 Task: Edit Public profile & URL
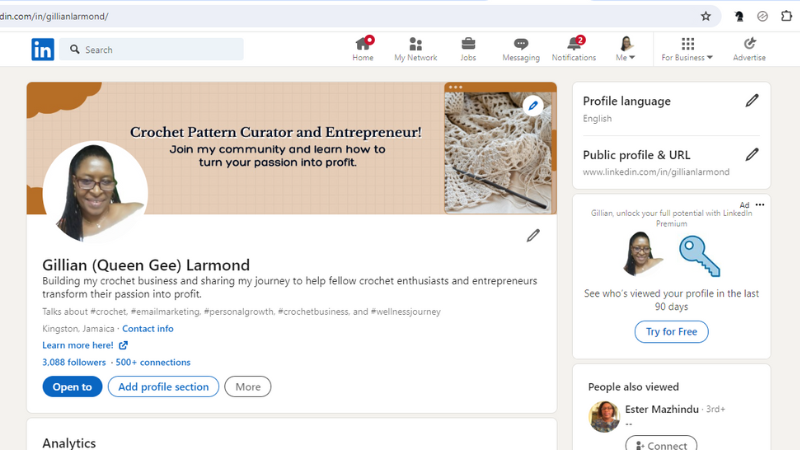point(752,155)
